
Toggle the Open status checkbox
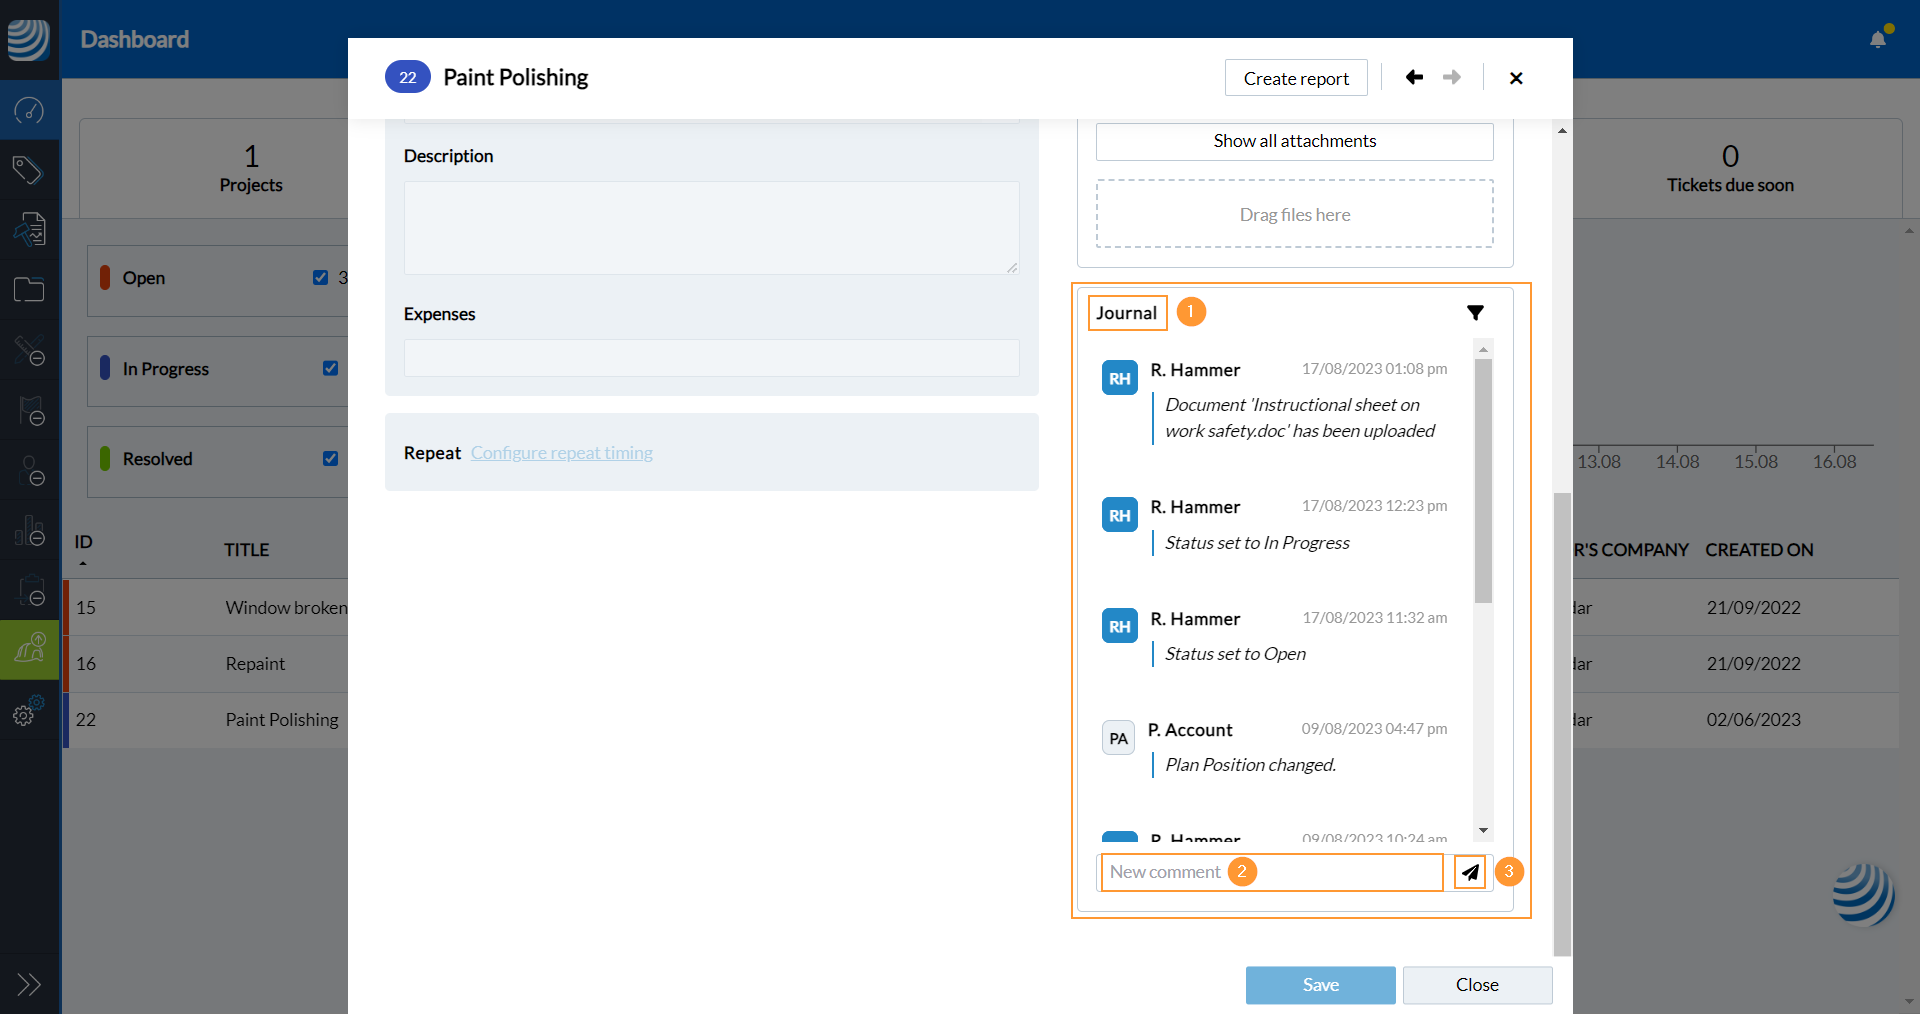(320, 278)
